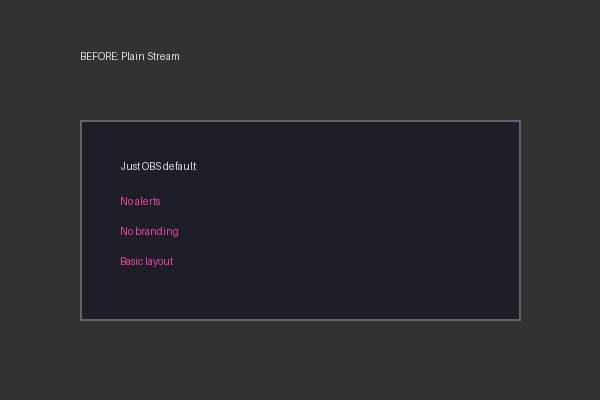Click the word "OBS" in the panel
Image resolution: width=600 pixels, height=400 pixels.
[151, 166]
